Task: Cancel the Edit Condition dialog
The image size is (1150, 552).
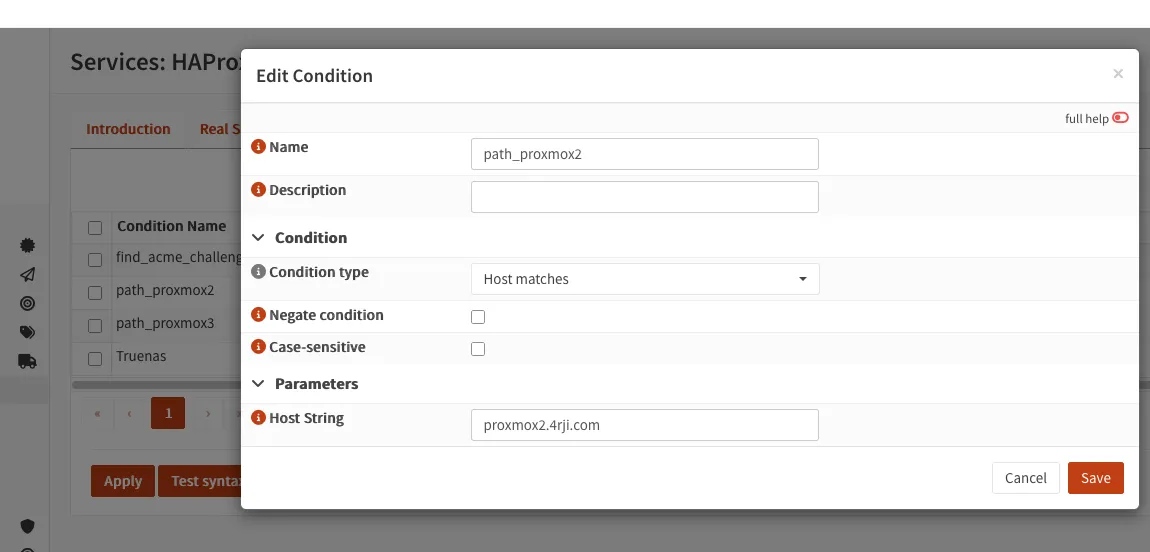Action: pyautogui.click(x=1025, y=478)
